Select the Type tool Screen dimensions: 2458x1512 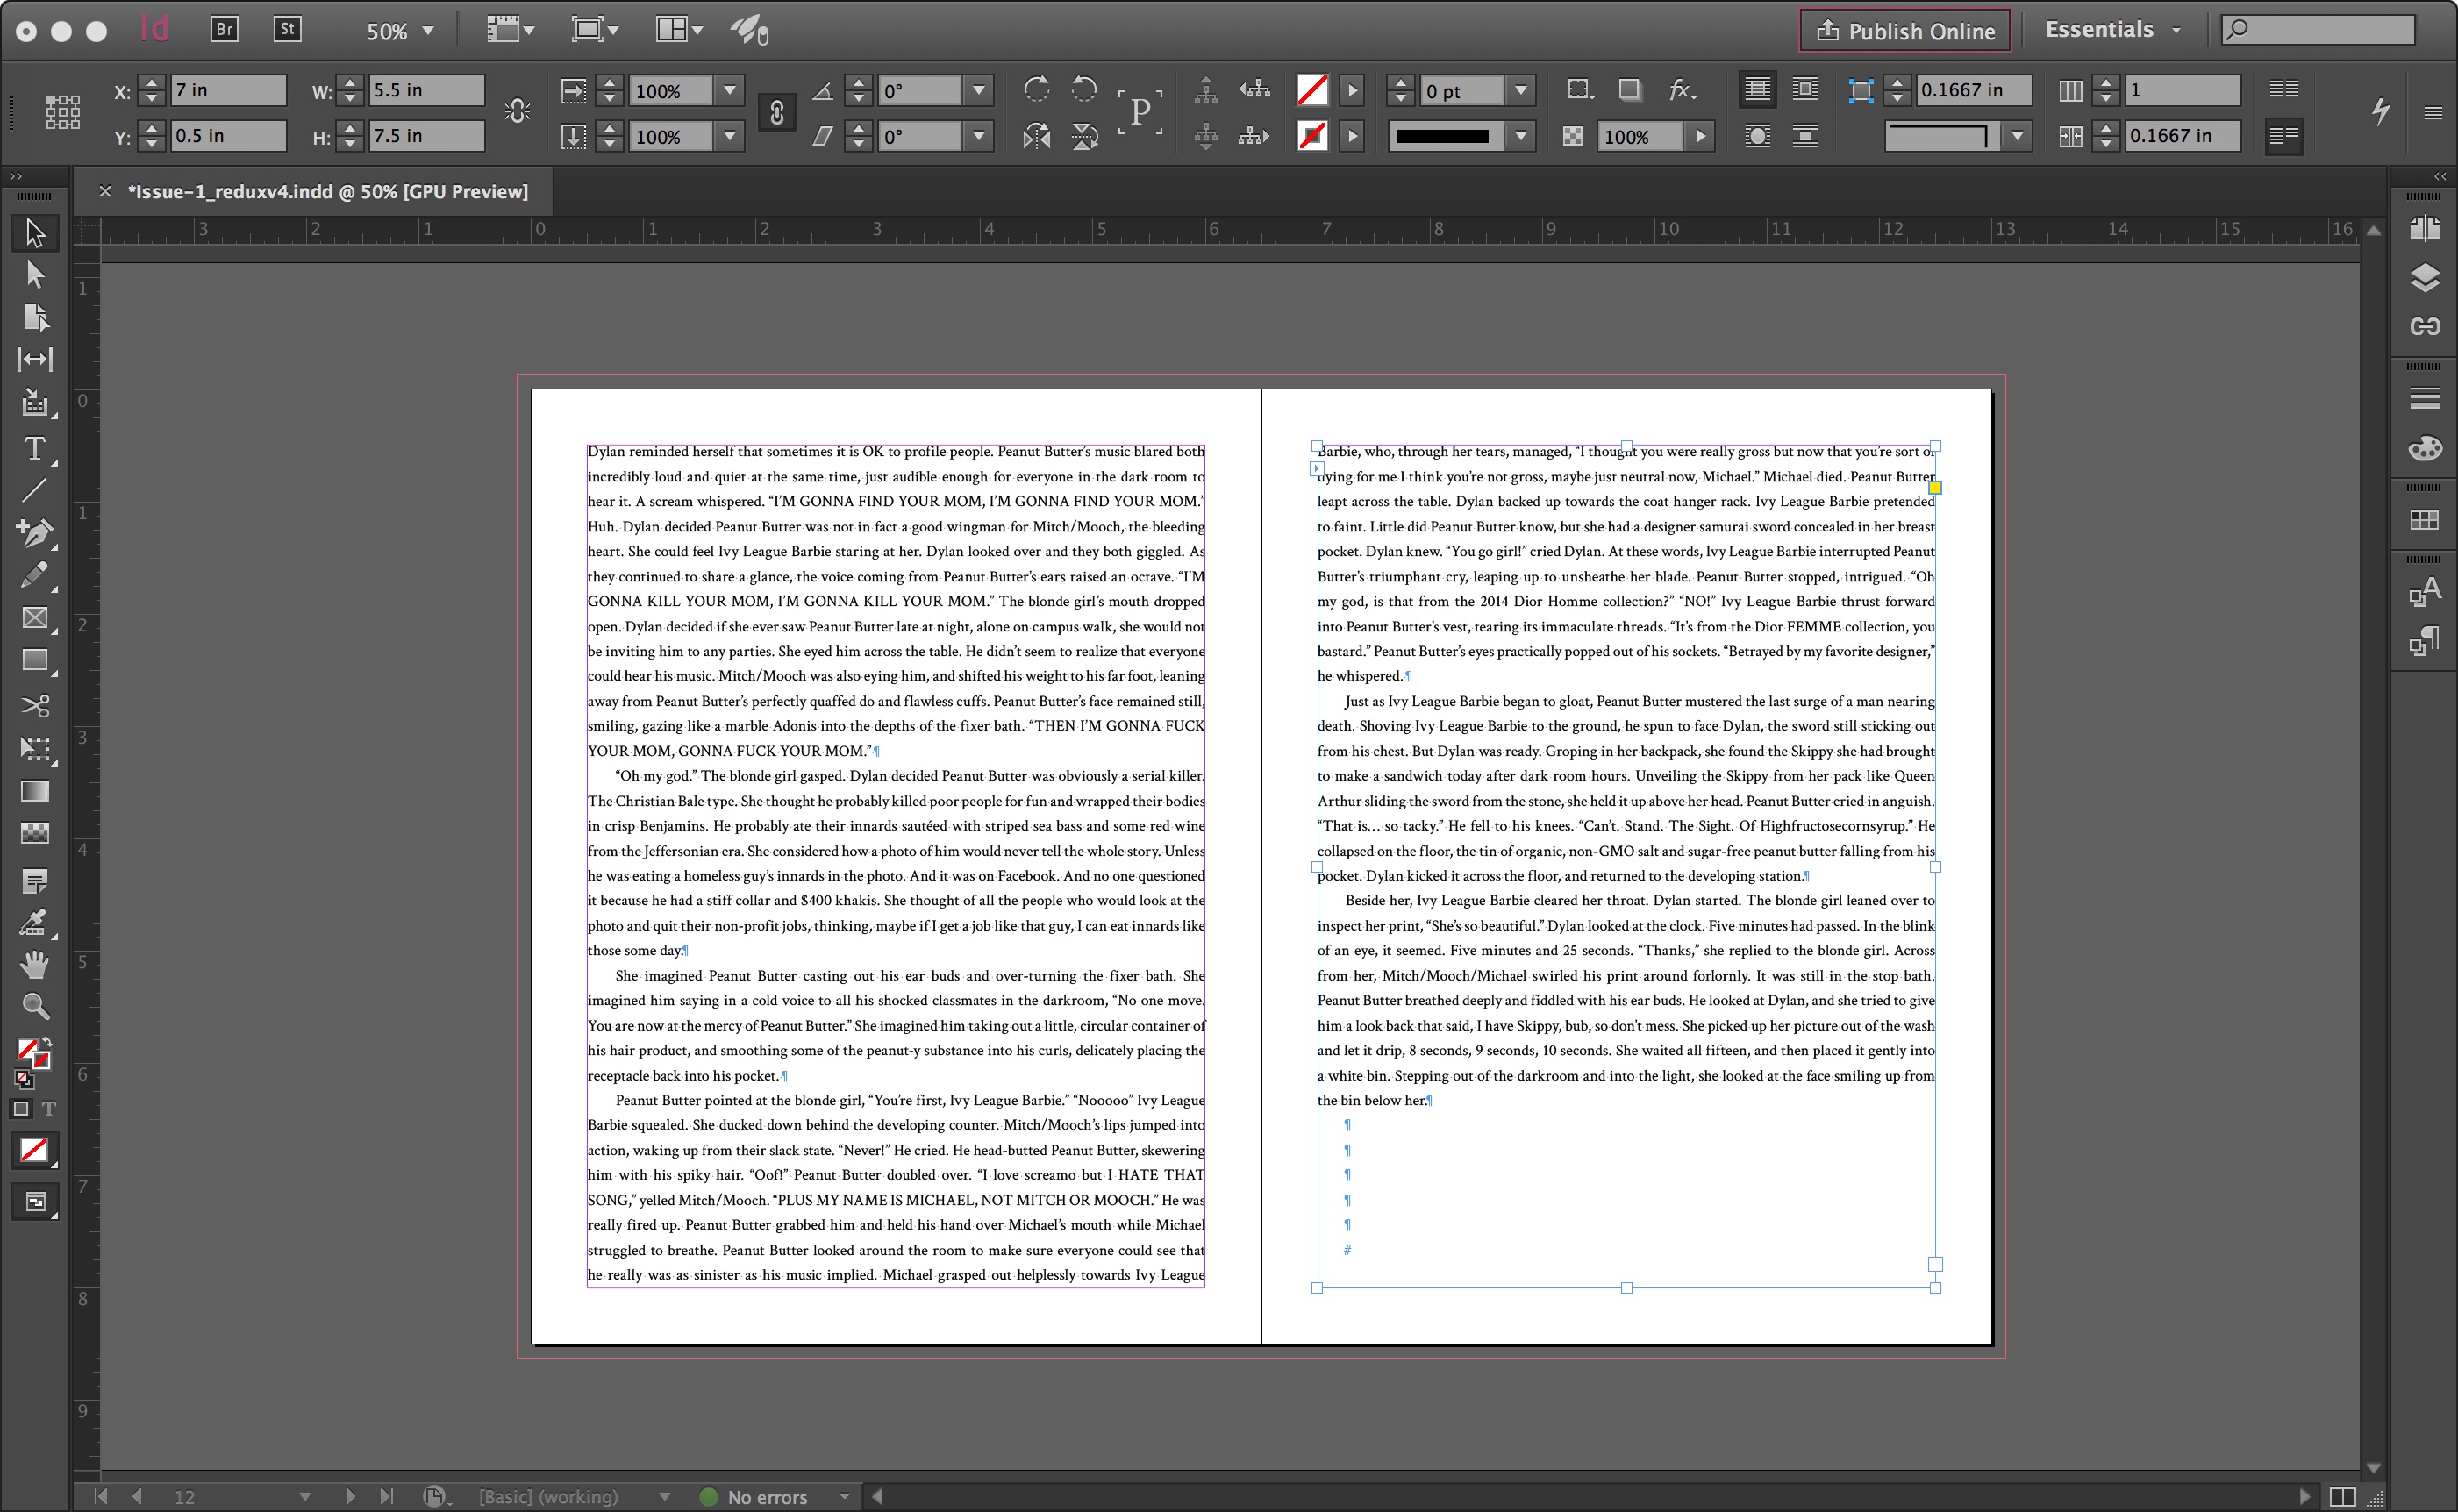[x=34, y=449]
